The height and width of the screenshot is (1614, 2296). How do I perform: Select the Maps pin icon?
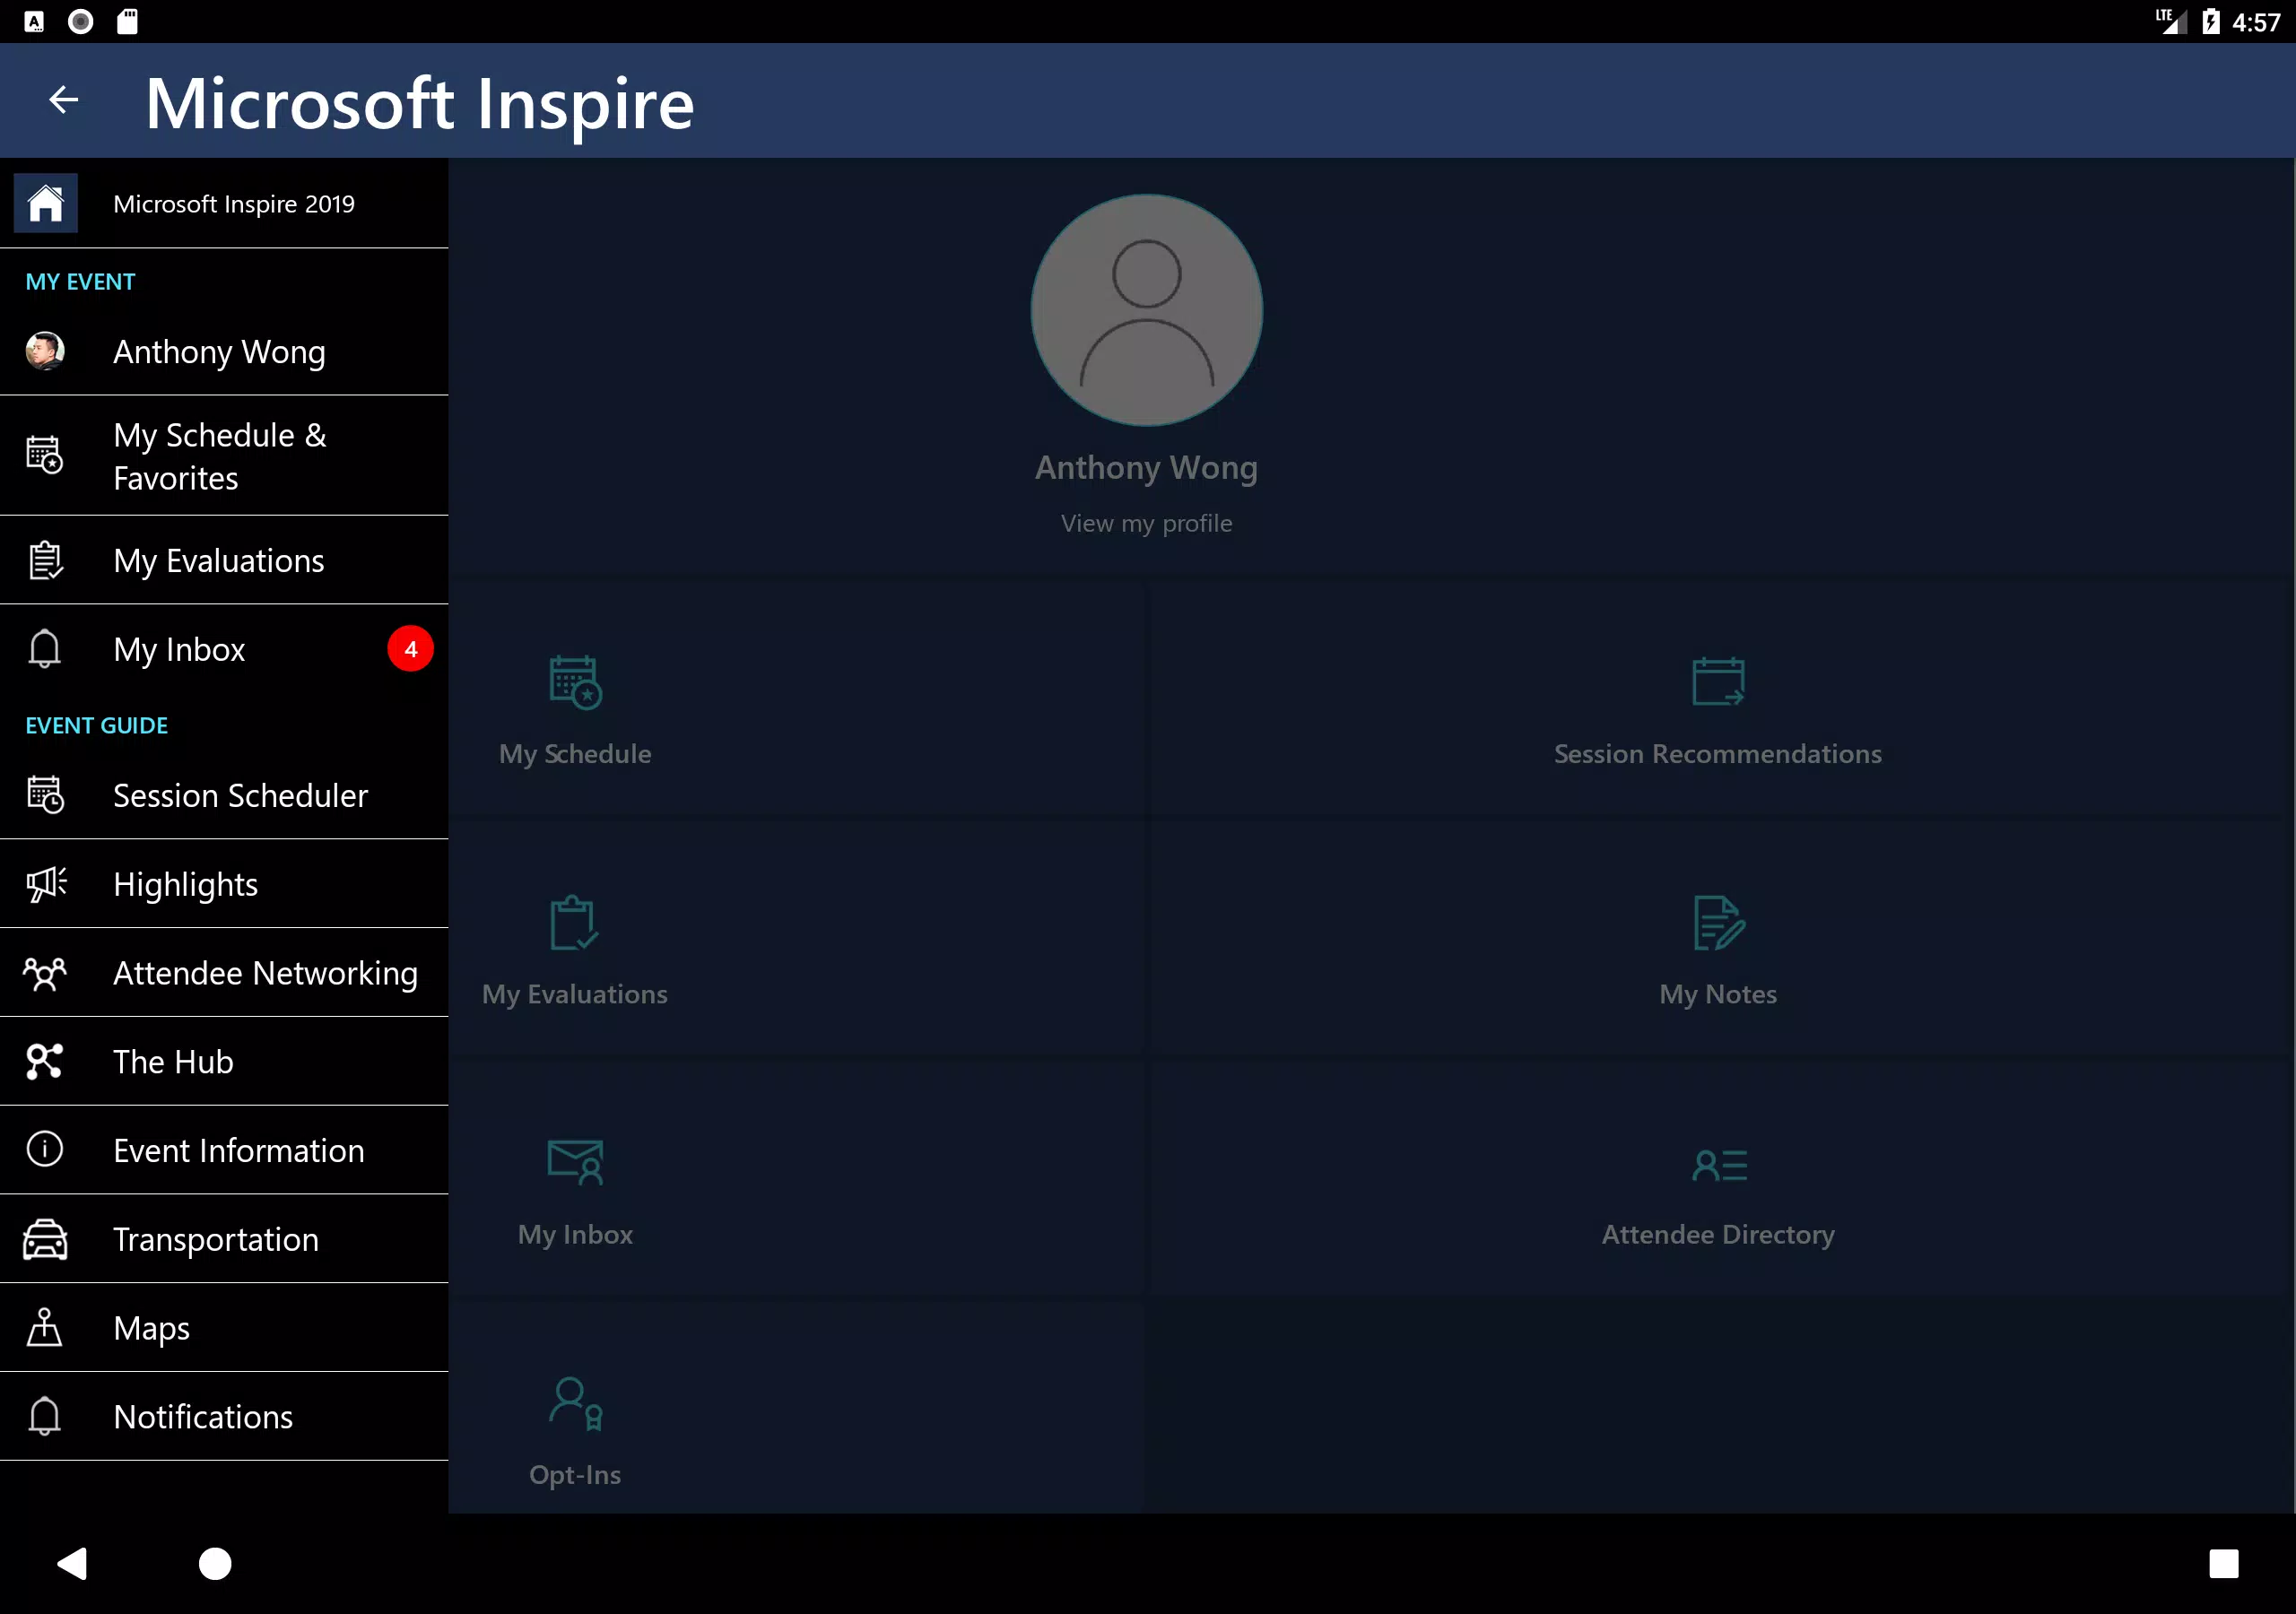click(45, 1327)
